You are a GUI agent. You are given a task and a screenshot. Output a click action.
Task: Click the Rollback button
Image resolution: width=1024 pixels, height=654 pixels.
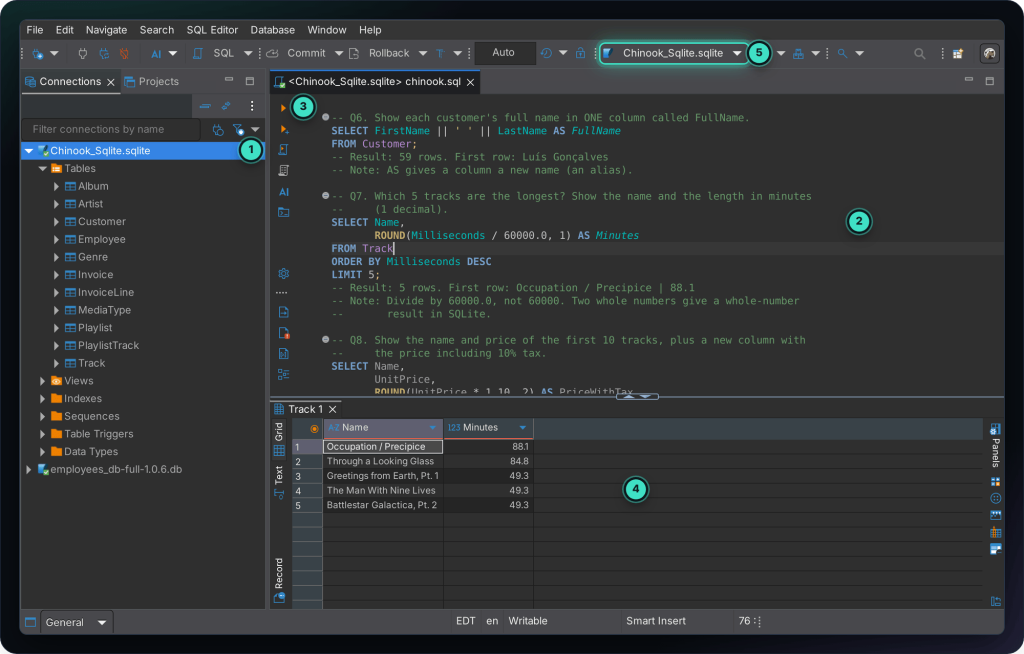pyautogui.click(x=379, y=54)
